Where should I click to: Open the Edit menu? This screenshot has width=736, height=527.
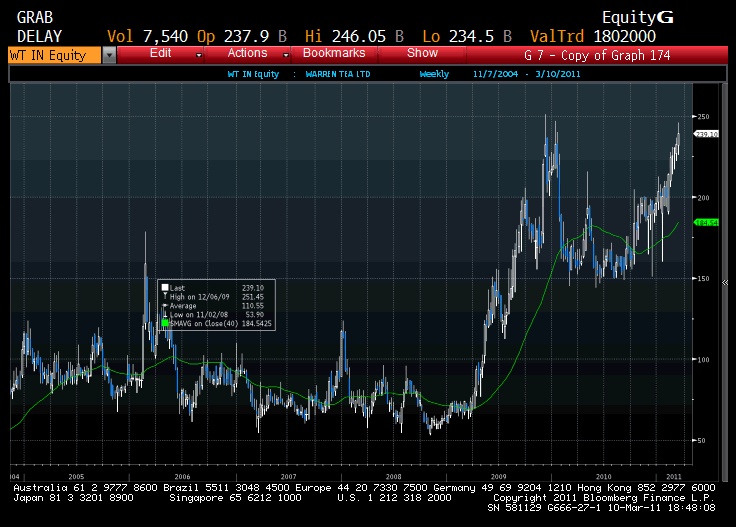[160, 53]
